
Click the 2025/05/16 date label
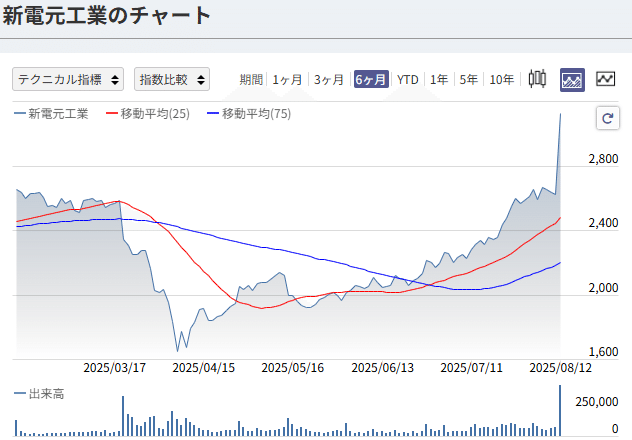tap(293, 367)
